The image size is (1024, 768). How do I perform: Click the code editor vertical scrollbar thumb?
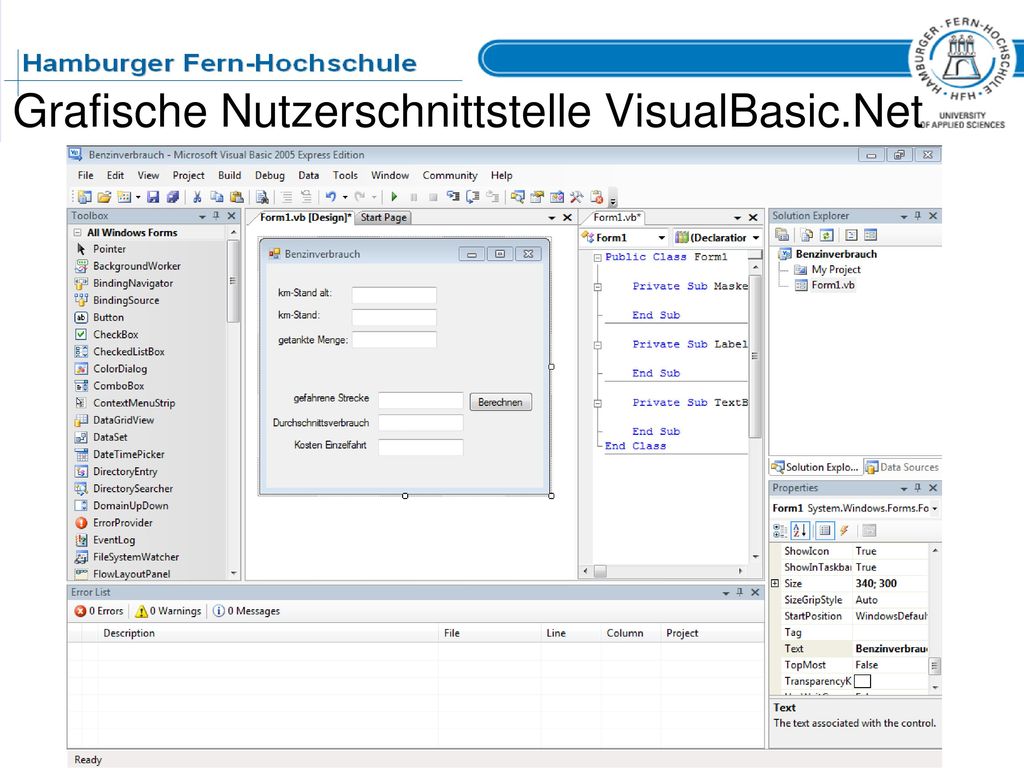click(755, 356)
